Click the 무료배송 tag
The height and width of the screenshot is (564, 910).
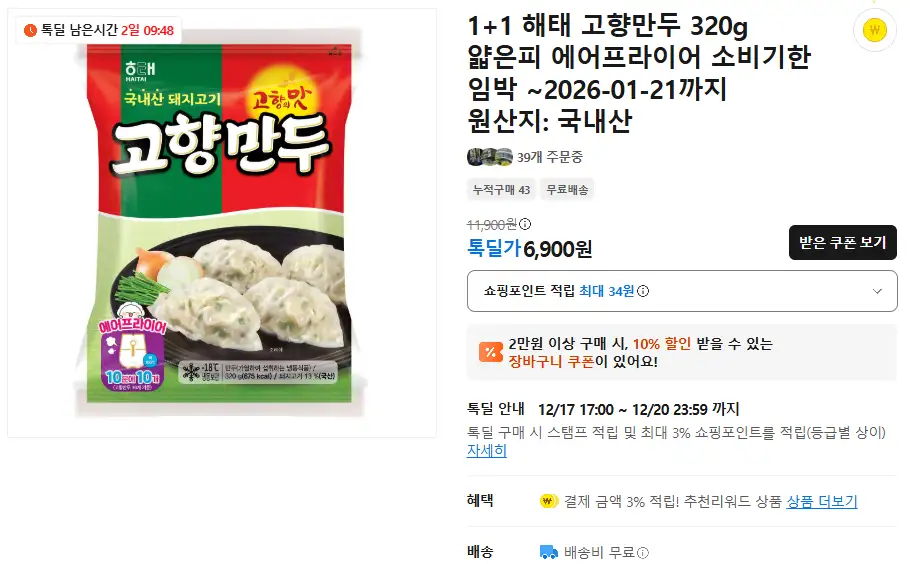click(567, 190)
